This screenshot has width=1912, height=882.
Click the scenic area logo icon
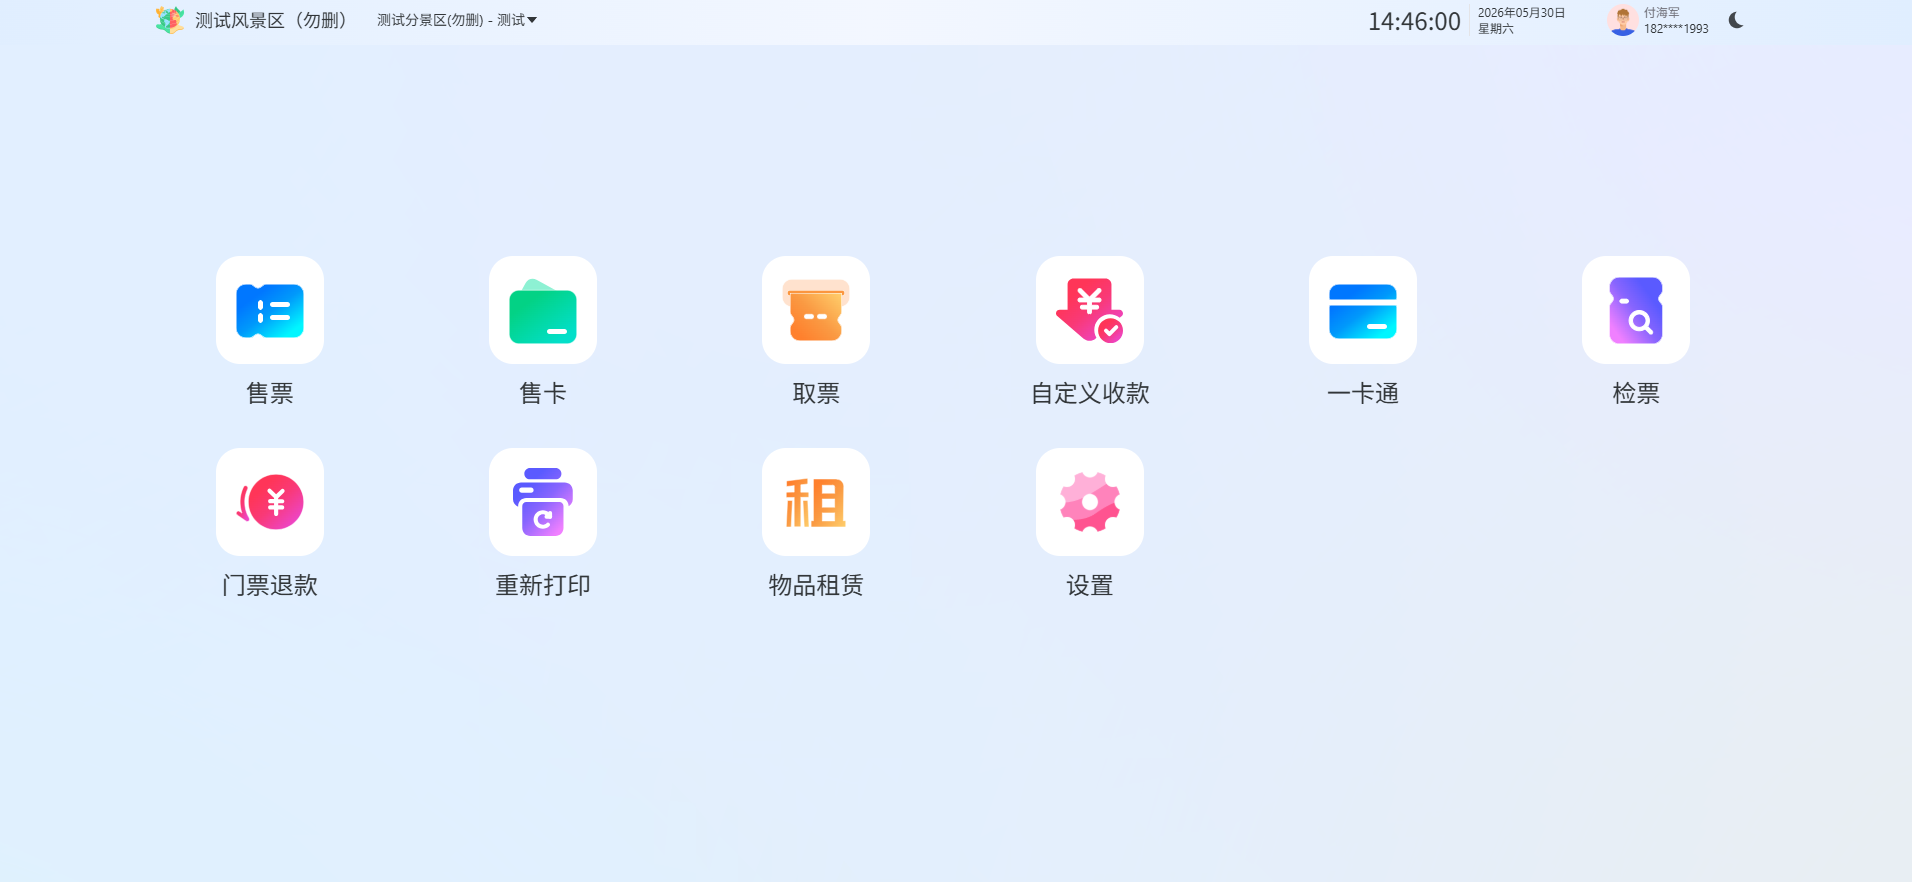click(170, 20)
